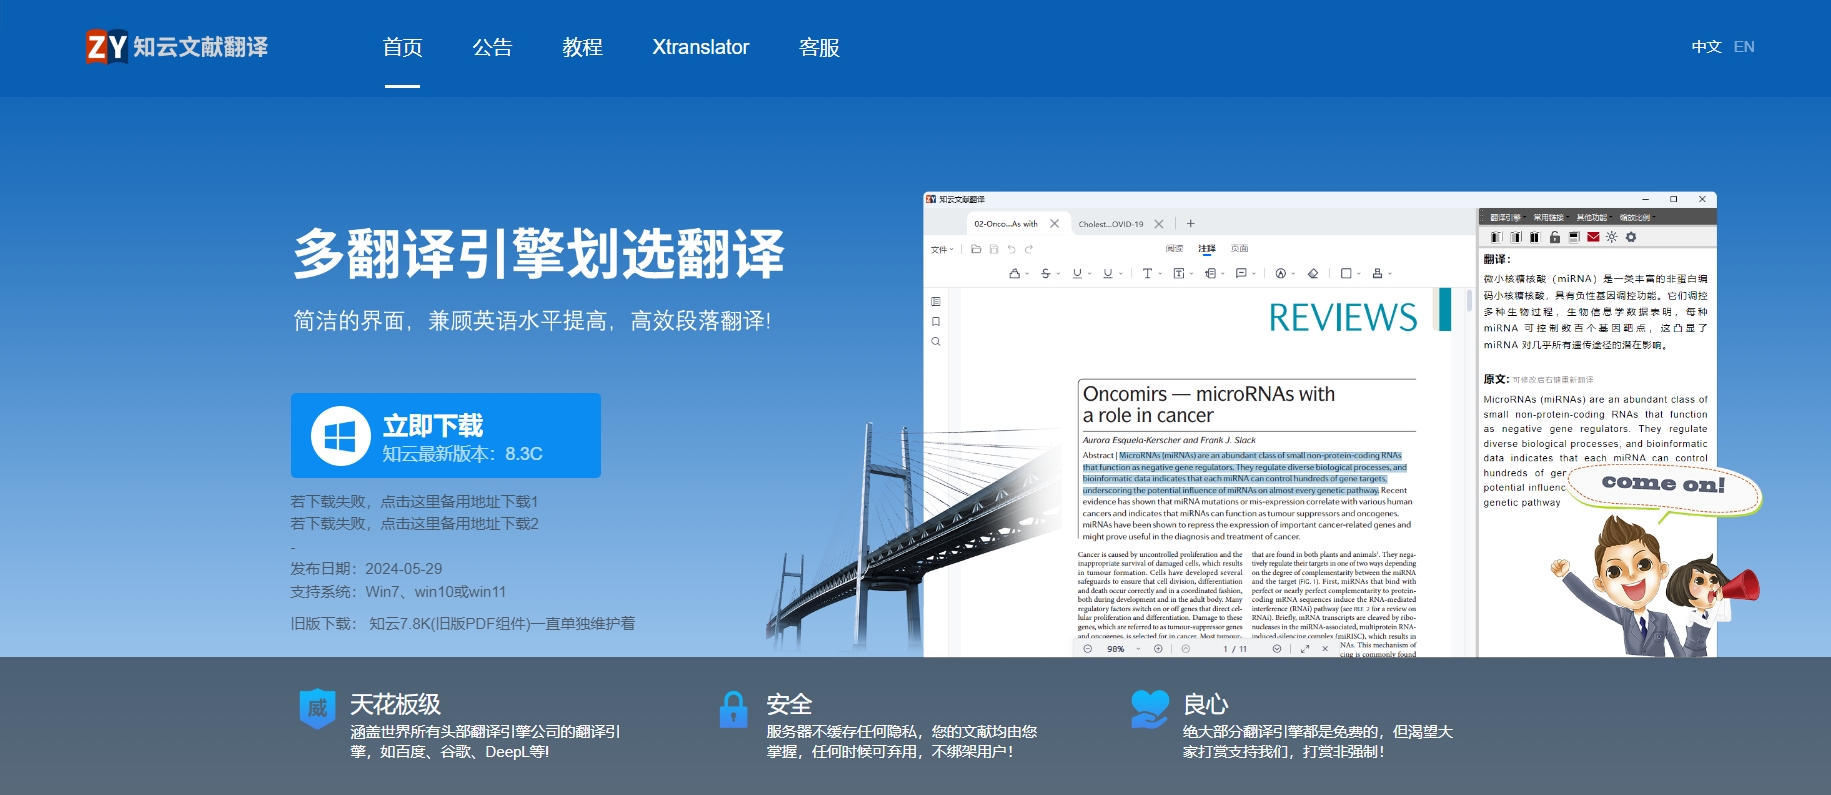The width and height of the screenshot is (1831, 795).
Task: Switch the site language to 中文
Action: click(x=1706, y=47)
